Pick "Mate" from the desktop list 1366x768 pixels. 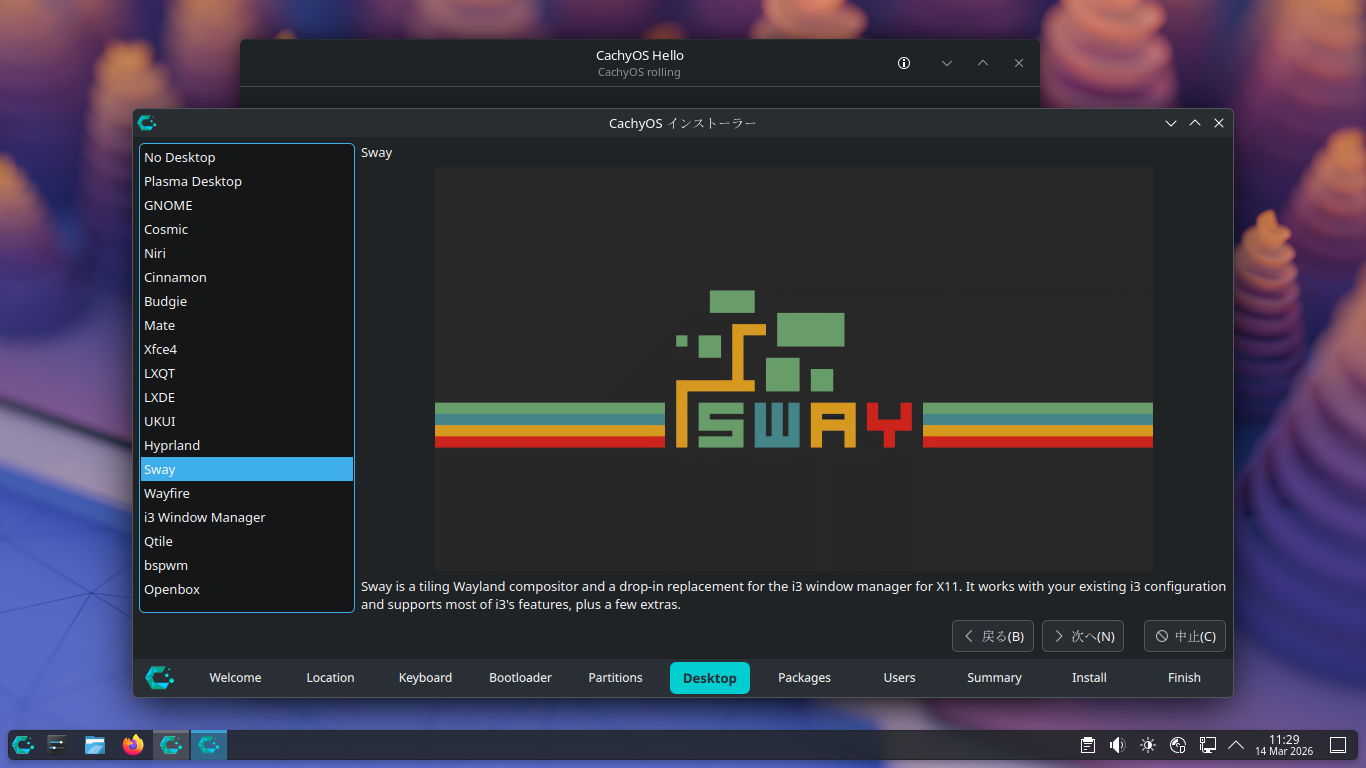(x=247, y=325)
